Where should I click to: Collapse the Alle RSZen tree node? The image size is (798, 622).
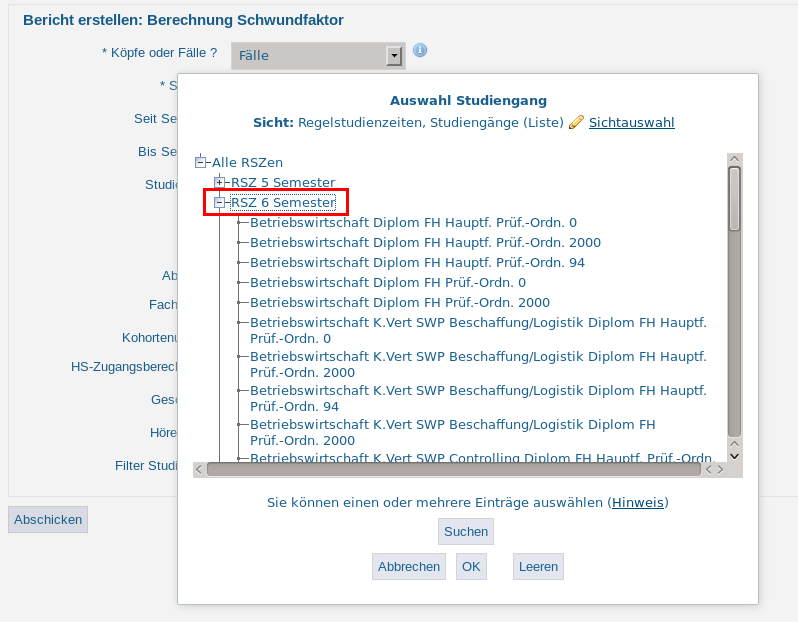(x=200, y=162)
